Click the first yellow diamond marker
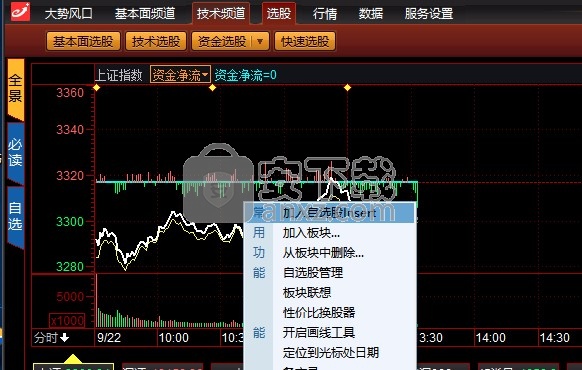The width and height of the screenshot is (582, 370). coord(97,88)
